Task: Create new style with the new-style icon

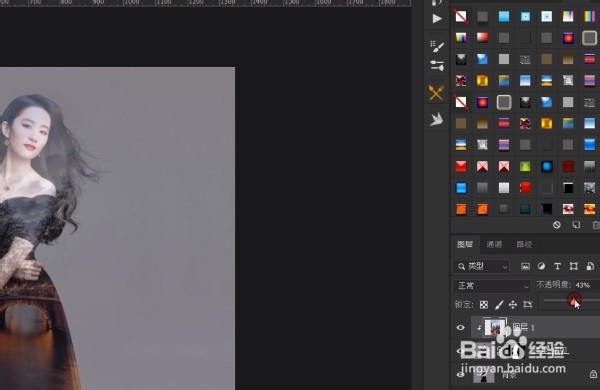Action: coord(576,225)
